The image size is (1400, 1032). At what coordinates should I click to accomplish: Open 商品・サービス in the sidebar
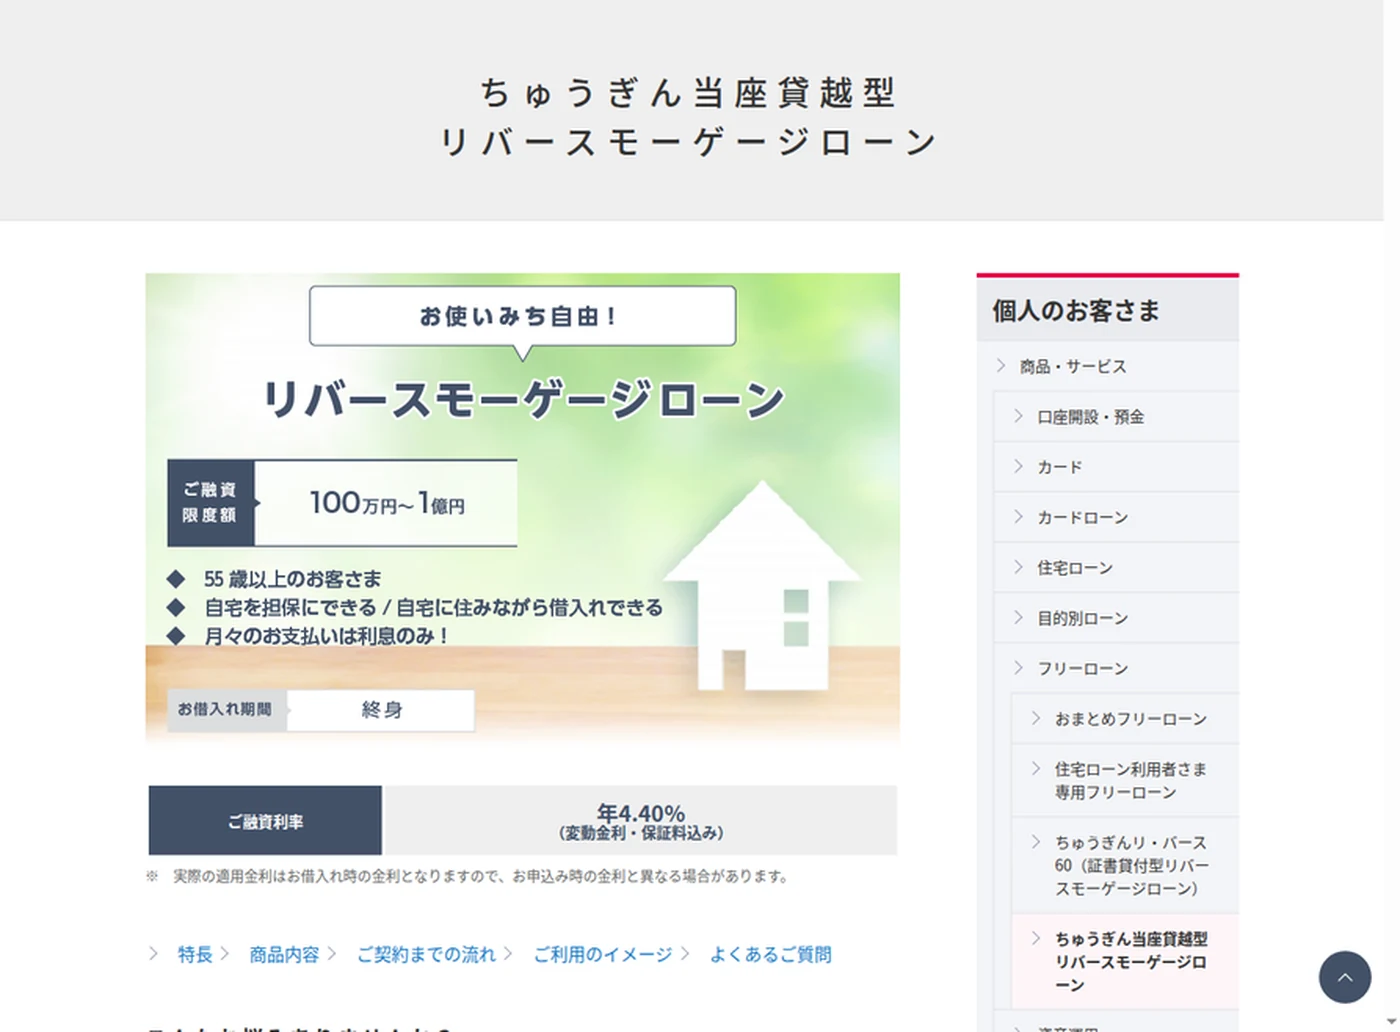(1108, 366)
